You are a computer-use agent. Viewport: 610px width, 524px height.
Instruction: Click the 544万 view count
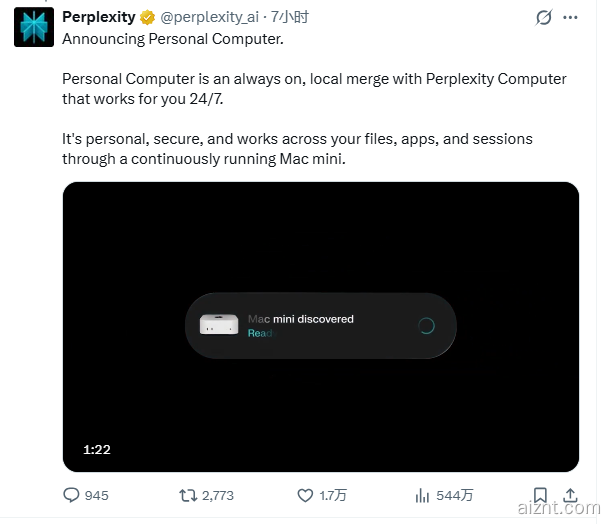tap(454, 495)
